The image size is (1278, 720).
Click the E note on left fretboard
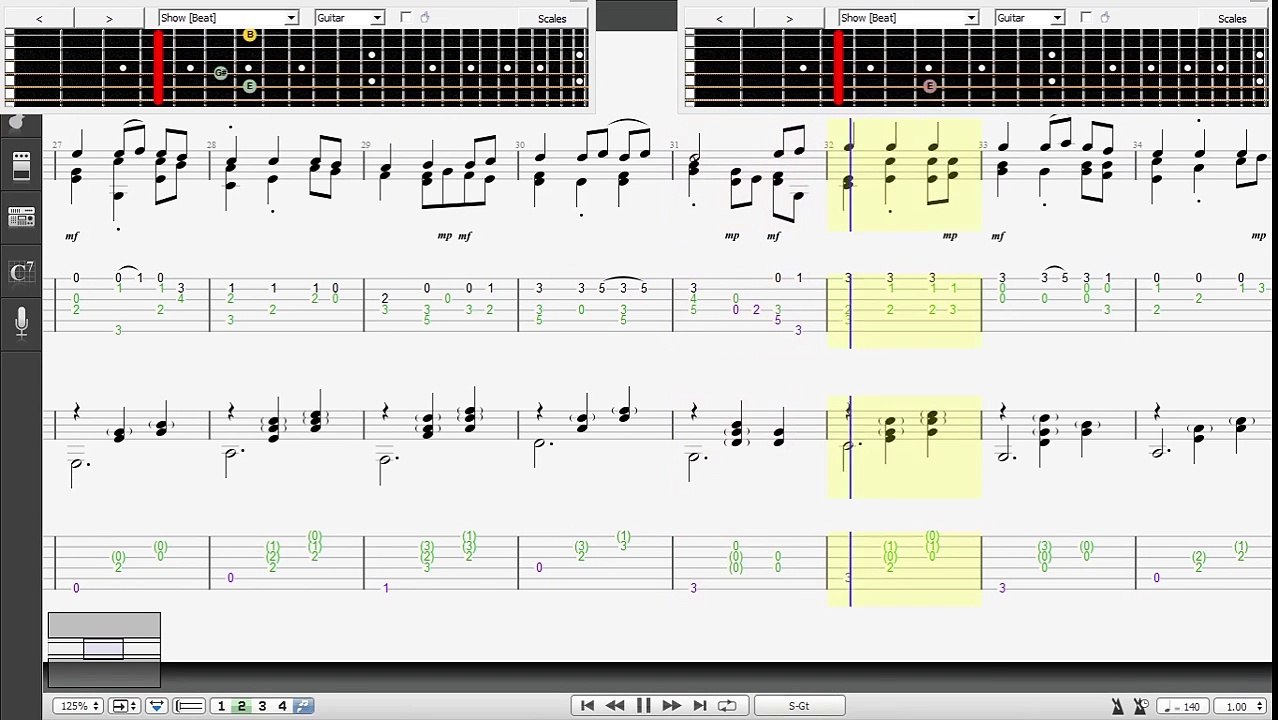pos(249,86)
